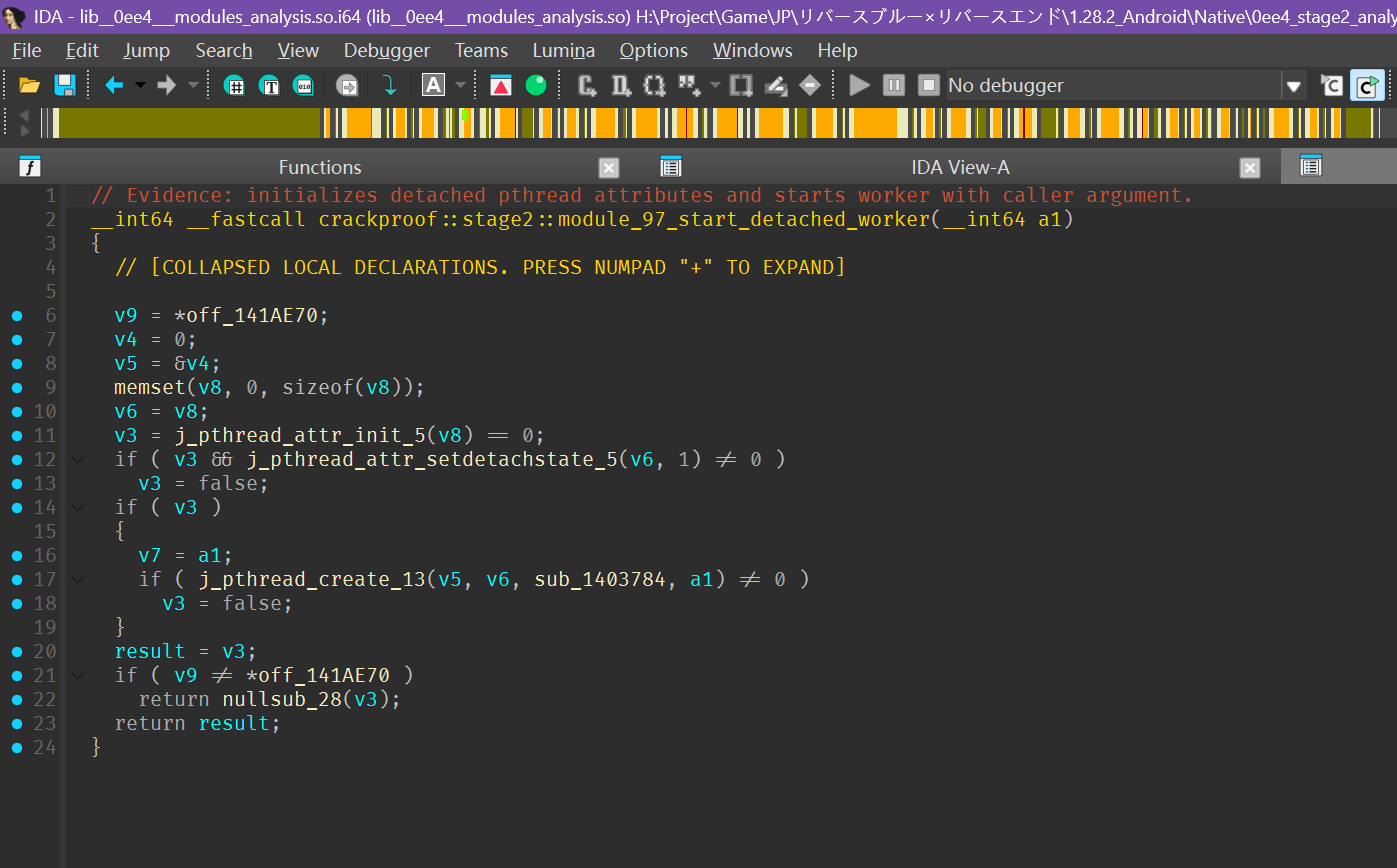This screenshot has height=868, width=1397.
Task: Toggle the breakpoint dot on line 13
Action: 17,483
